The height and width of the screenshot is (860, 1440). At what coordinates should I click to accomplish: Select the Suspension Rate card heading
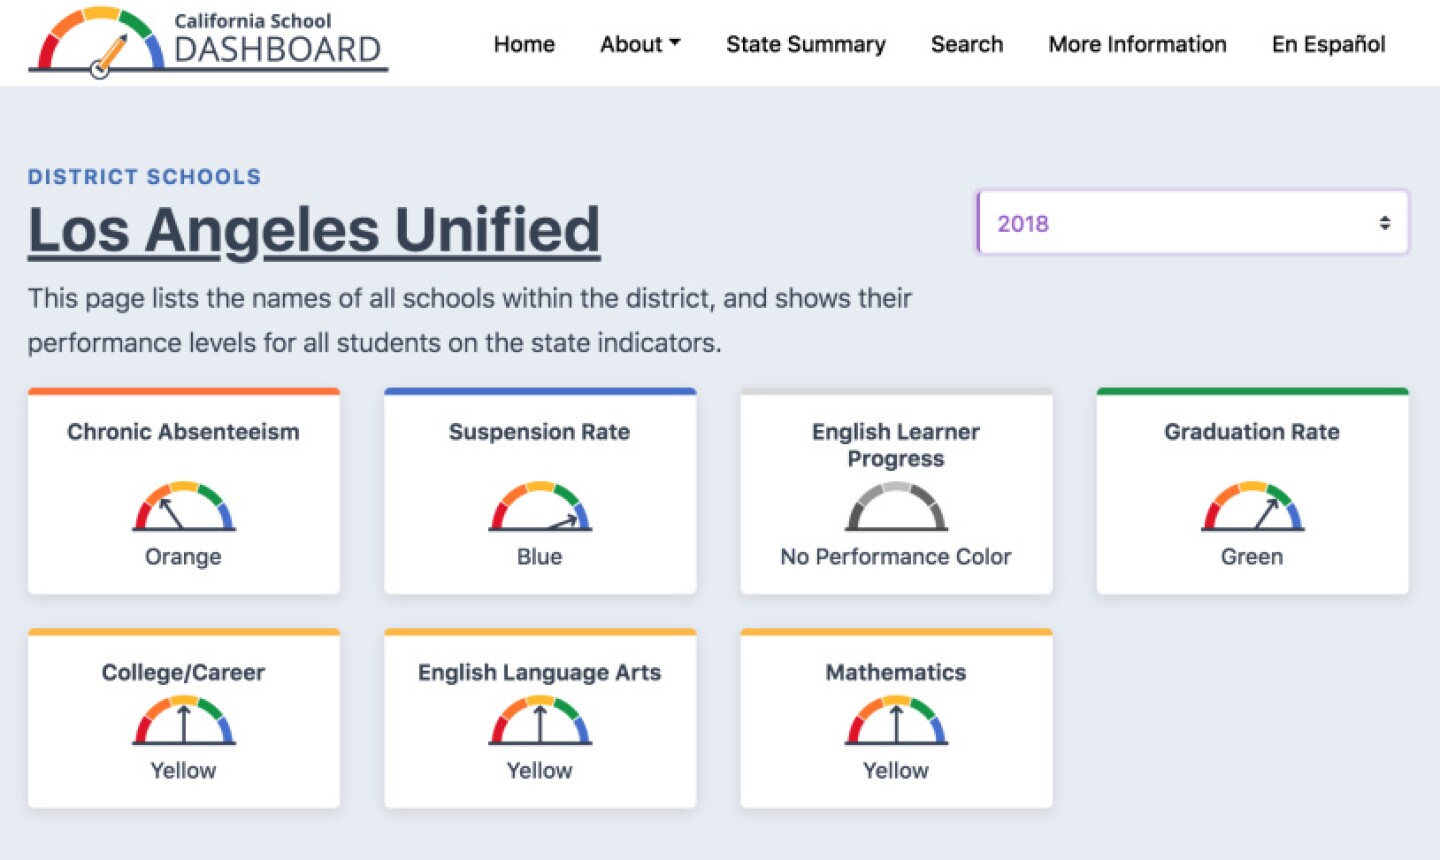540,432
